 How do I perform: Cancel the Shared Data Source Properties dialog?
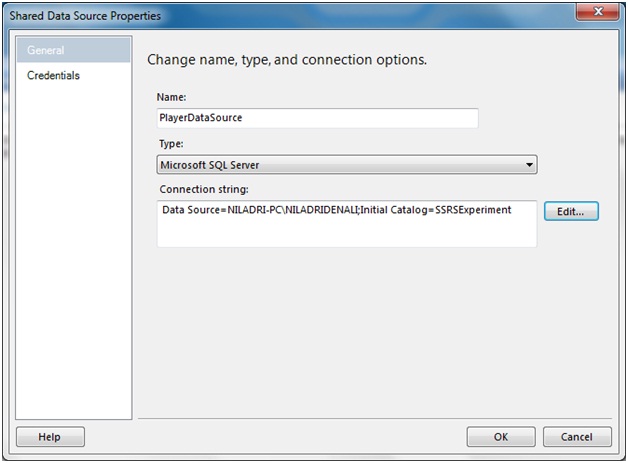coord(577,437)
